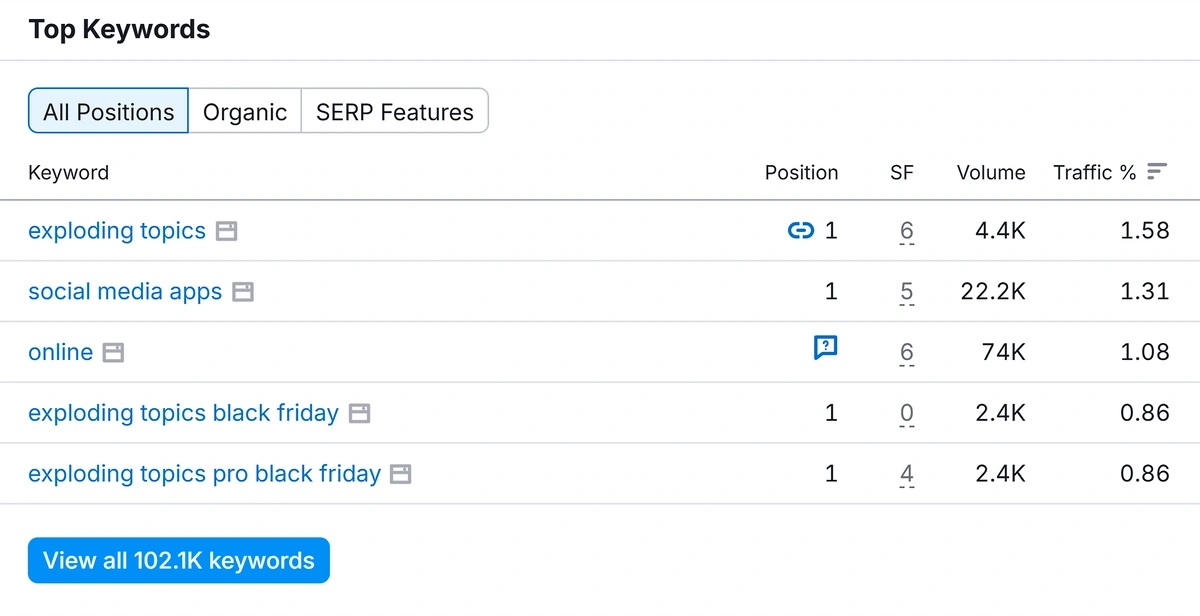Open SERP preview icon beside social media apps
Viewport: 1200px width, 616px height.
(243, 292)
